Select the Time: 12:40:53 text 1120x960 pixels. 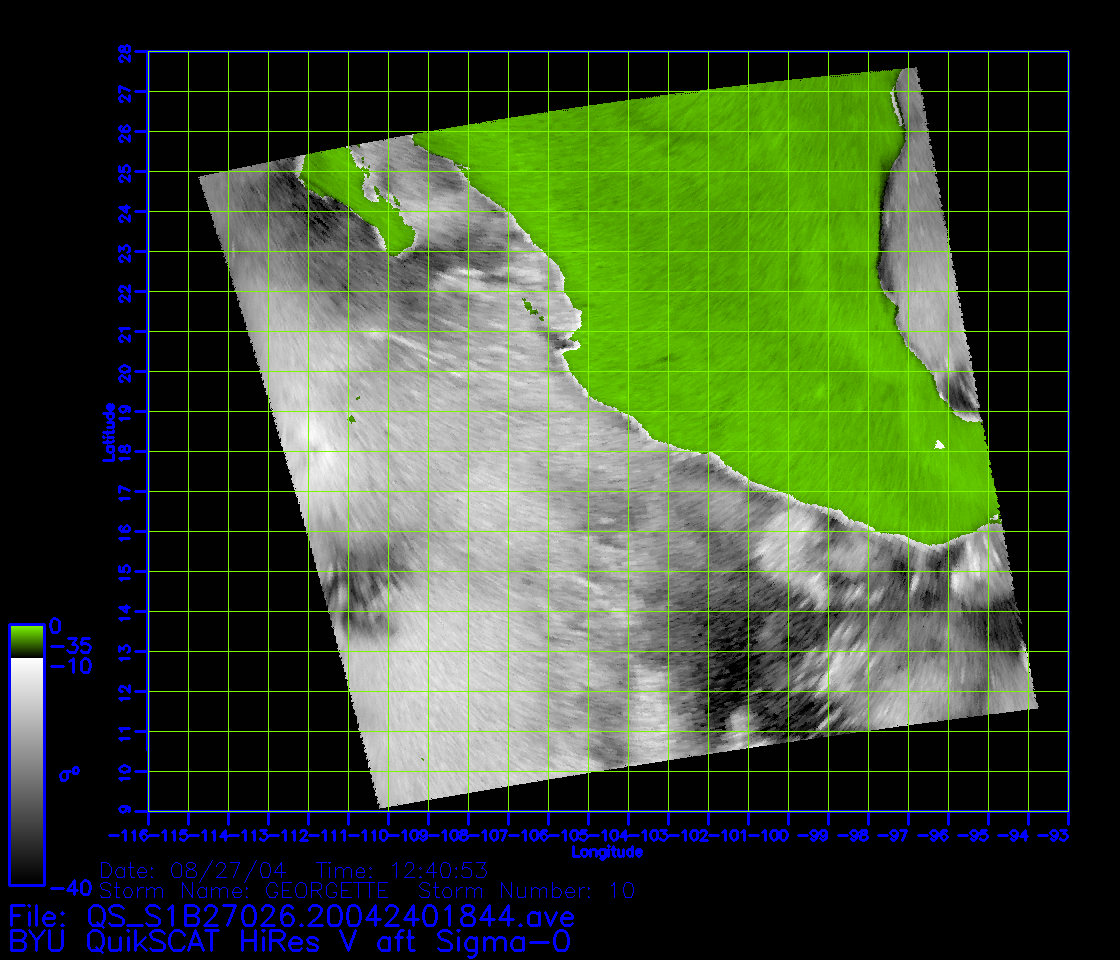pyautogui.click(x=401, y=870)
